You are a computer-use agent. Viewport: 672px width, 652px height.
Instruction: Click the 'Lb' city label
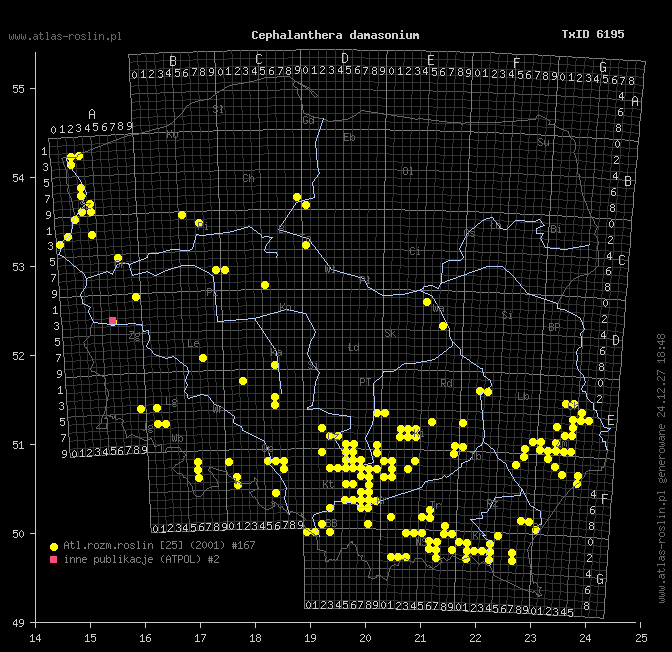click(523, 397)
